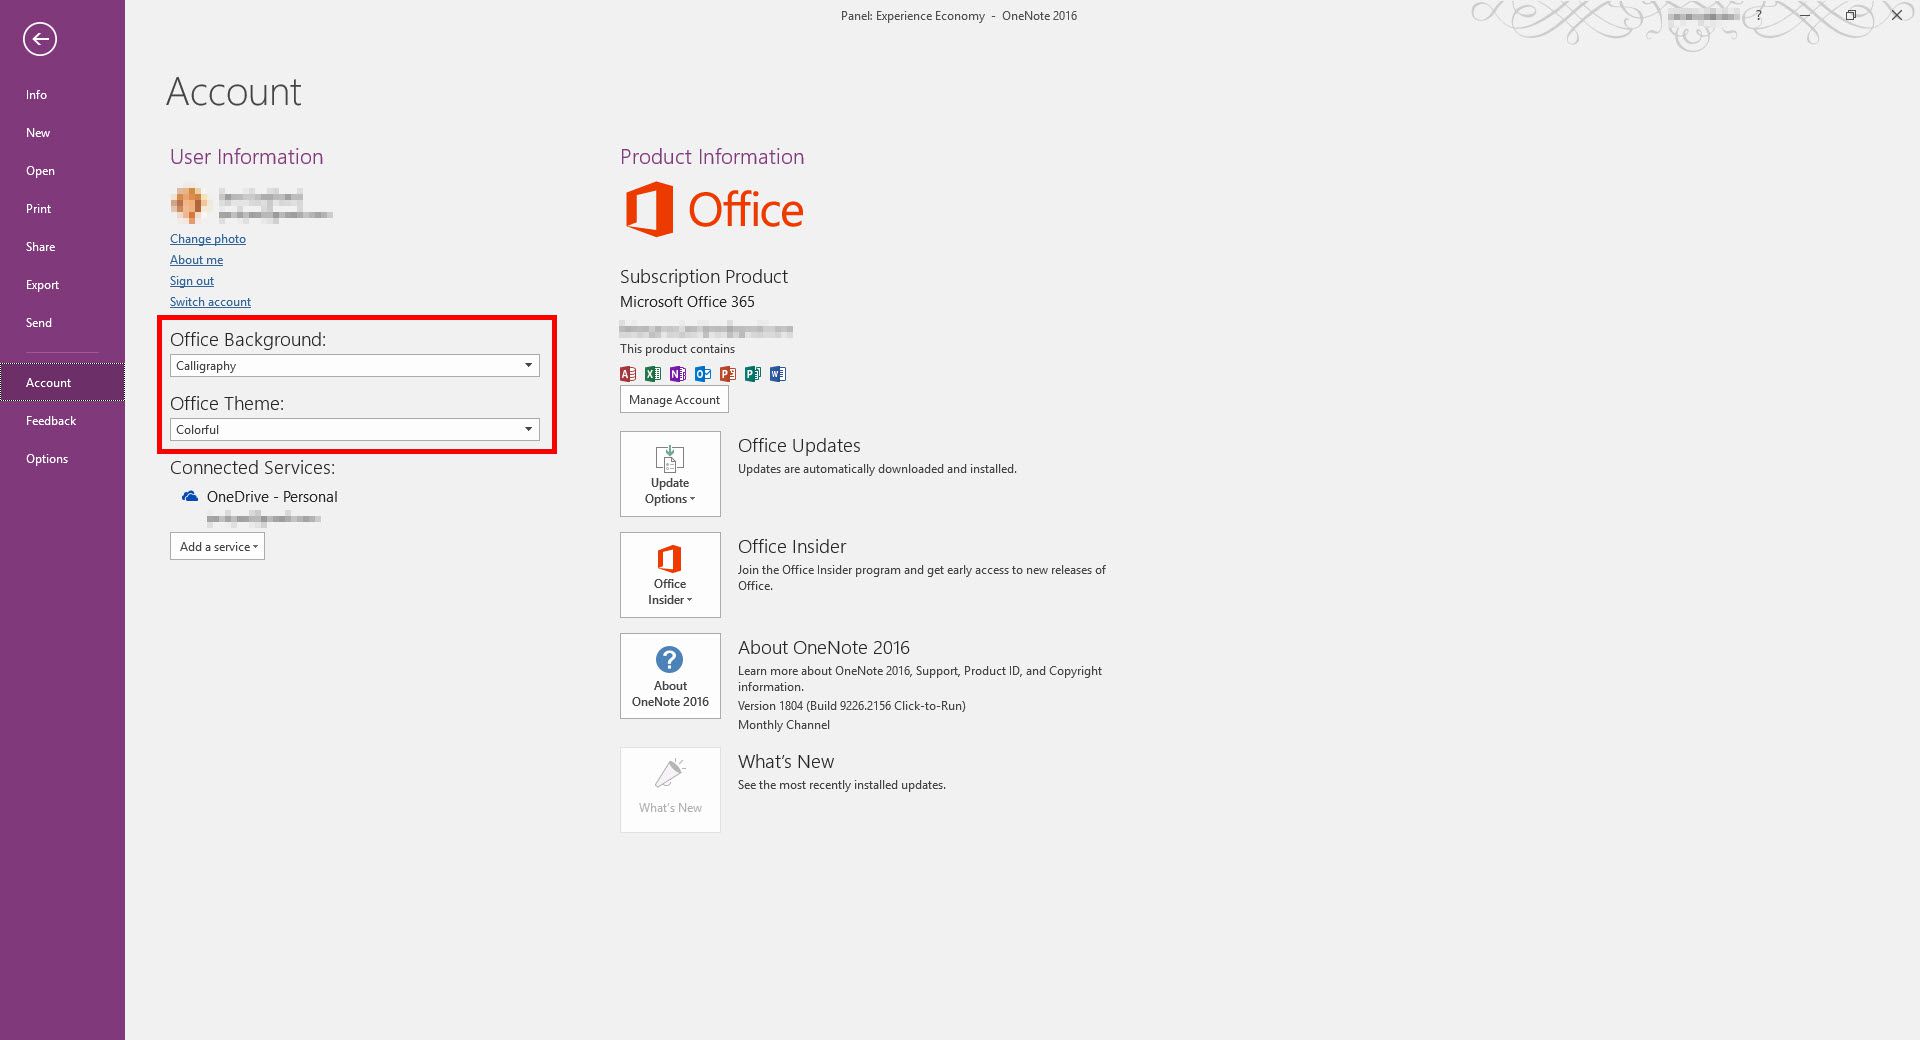Open the Office Insider dropdown button
The height and width of the screenshot is (1040, 1920).
click(670, 575)
